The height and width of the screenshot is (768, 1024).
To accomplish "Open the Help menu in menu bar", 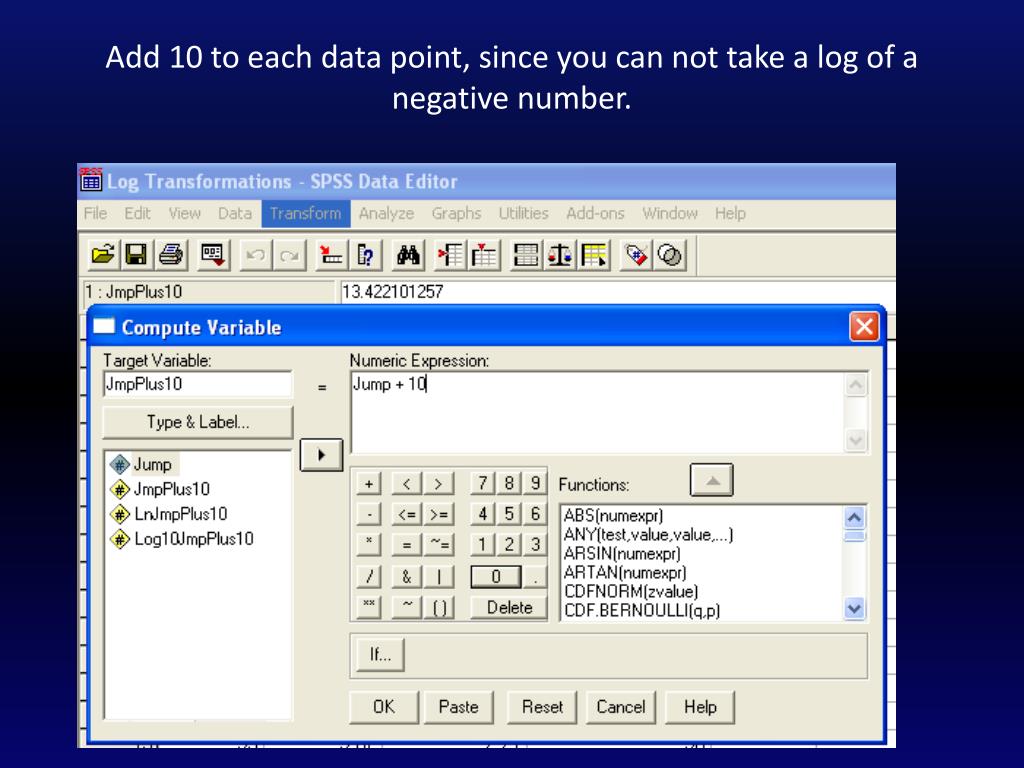I will click(x=729, y=214).
